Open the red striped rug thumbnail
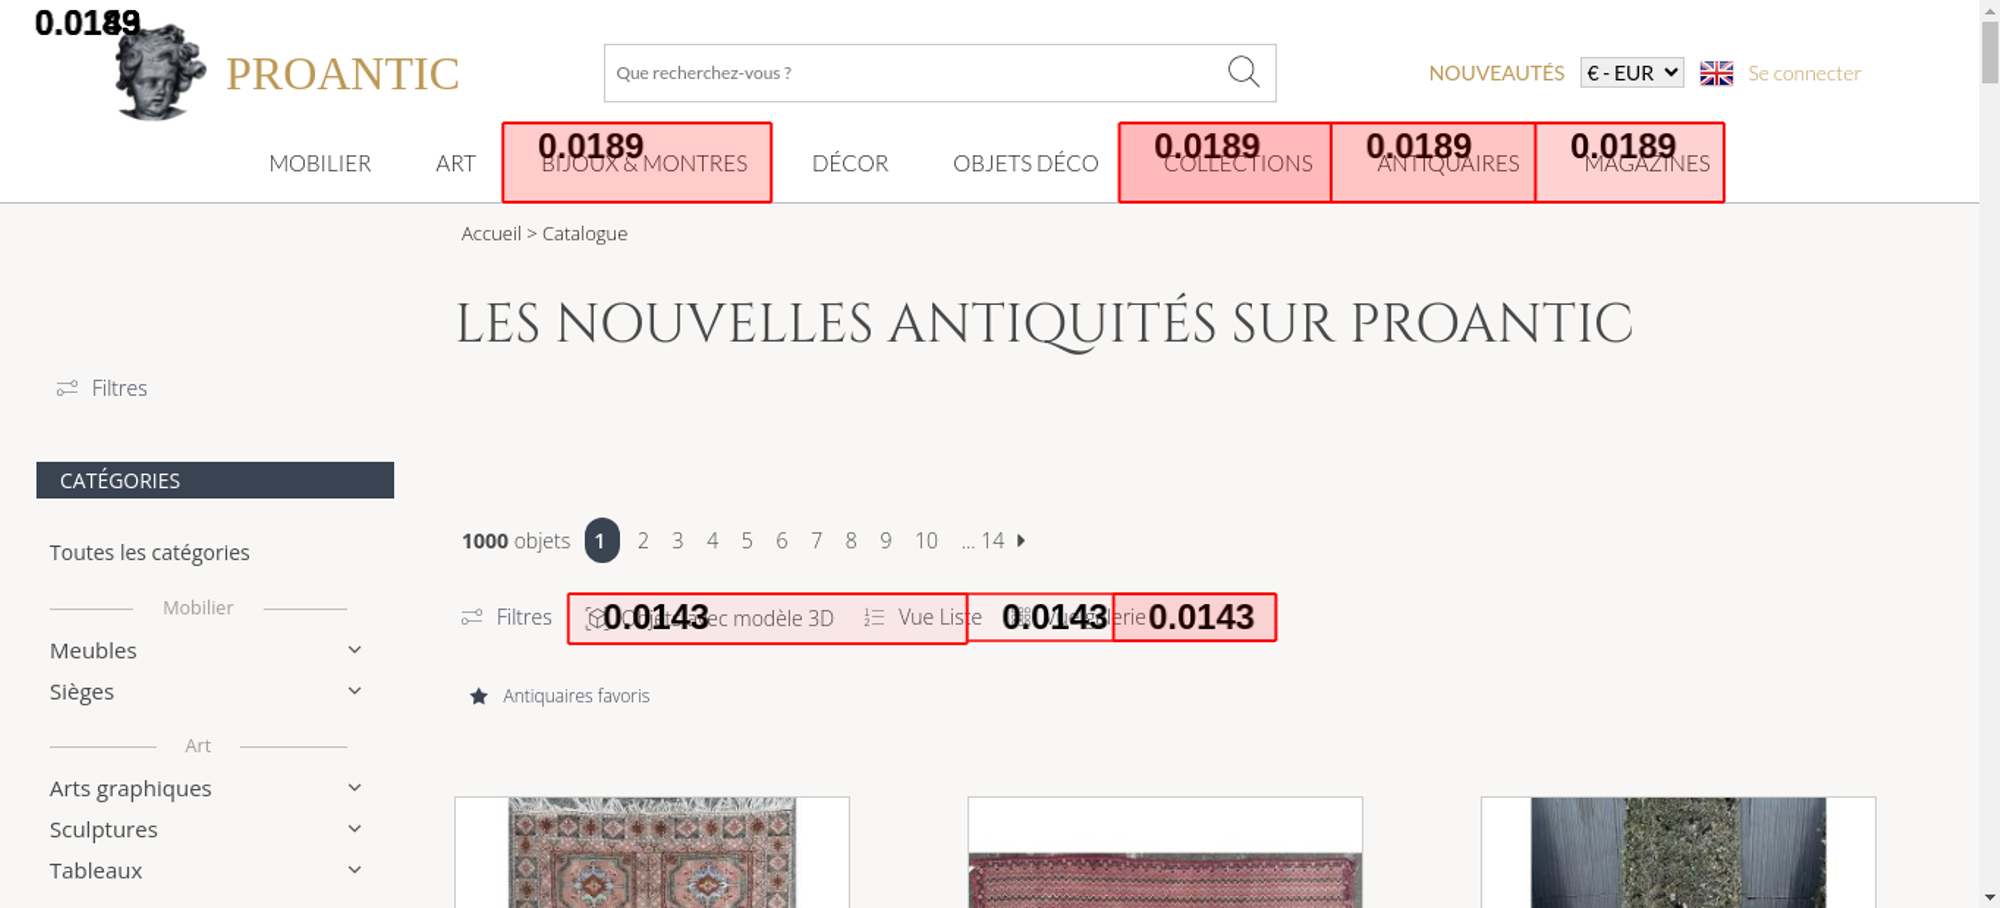Image resolution: width=2000 pixels, height=908 pixels. pyautogui.click(x=1165, y=852)
